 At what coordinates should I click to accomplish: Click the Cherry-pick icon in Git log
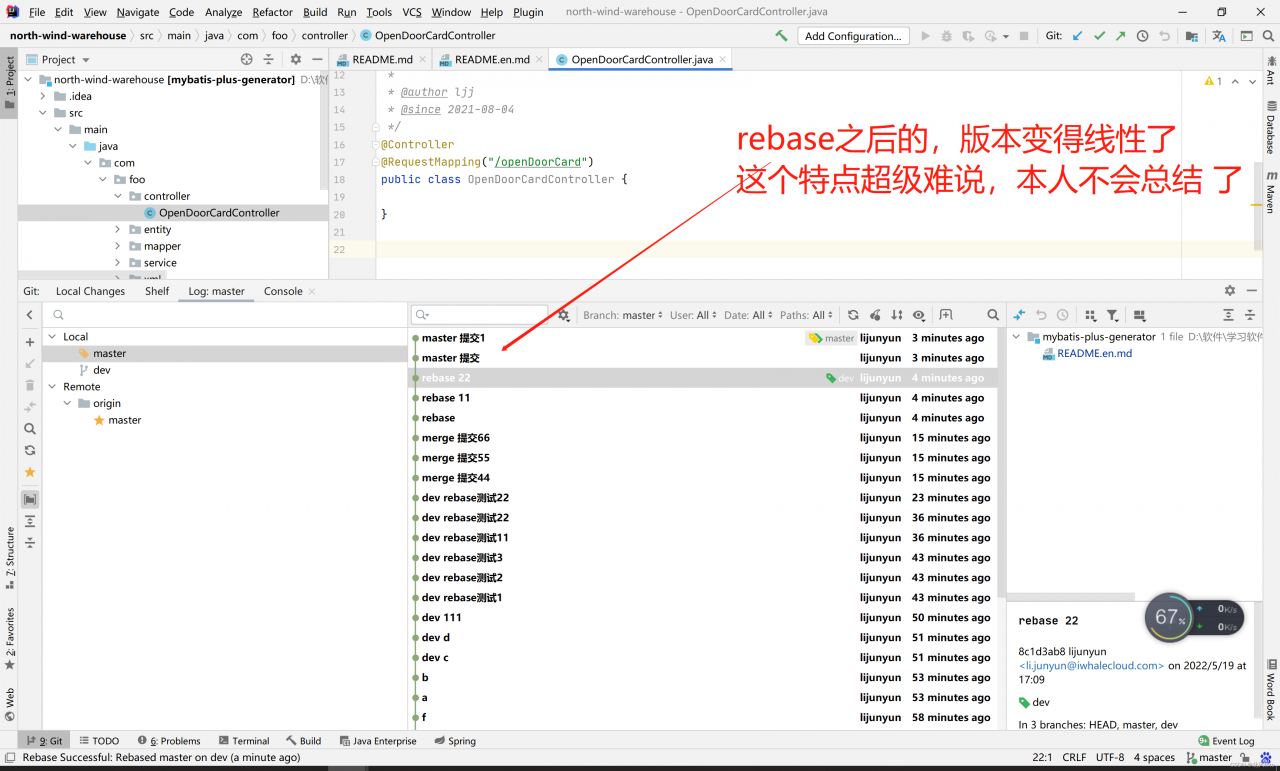pos(875,315)
